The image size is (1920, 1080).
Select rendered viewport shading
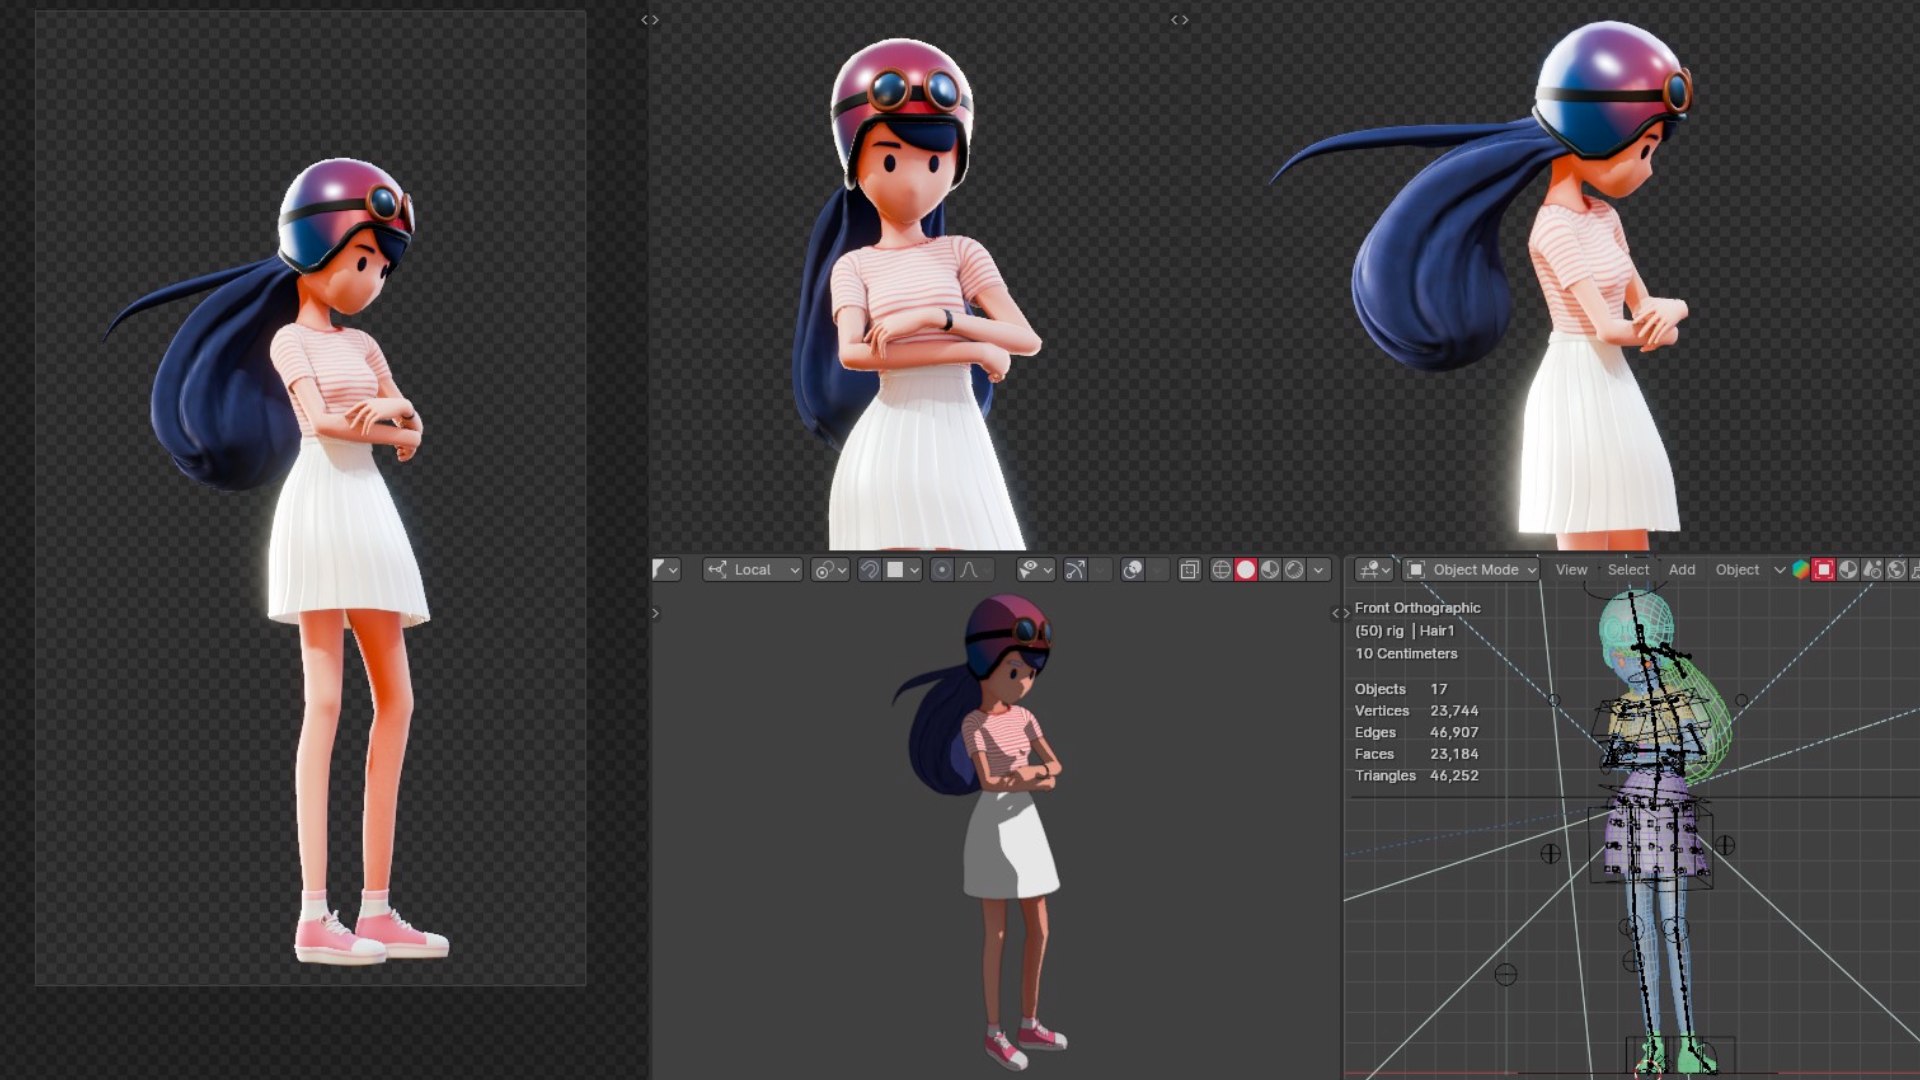coord(1294,570)
